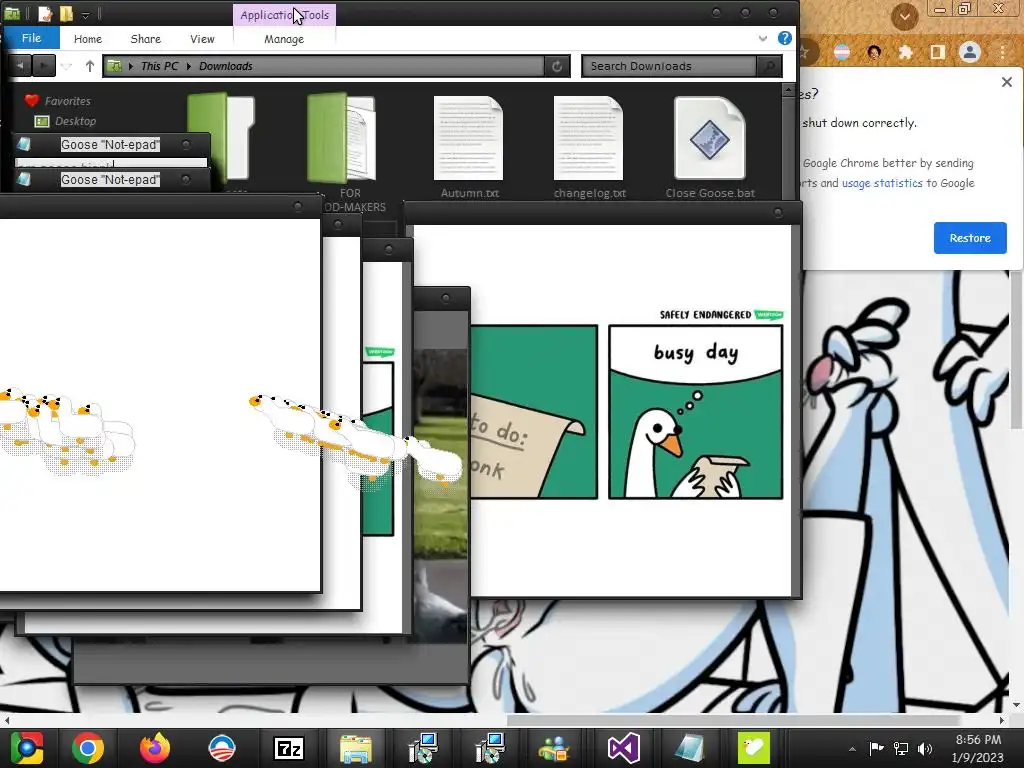Open the Manage tab under Application Tools
The width and height of the screenshot is (1024, 768).
tap(284, 39)
